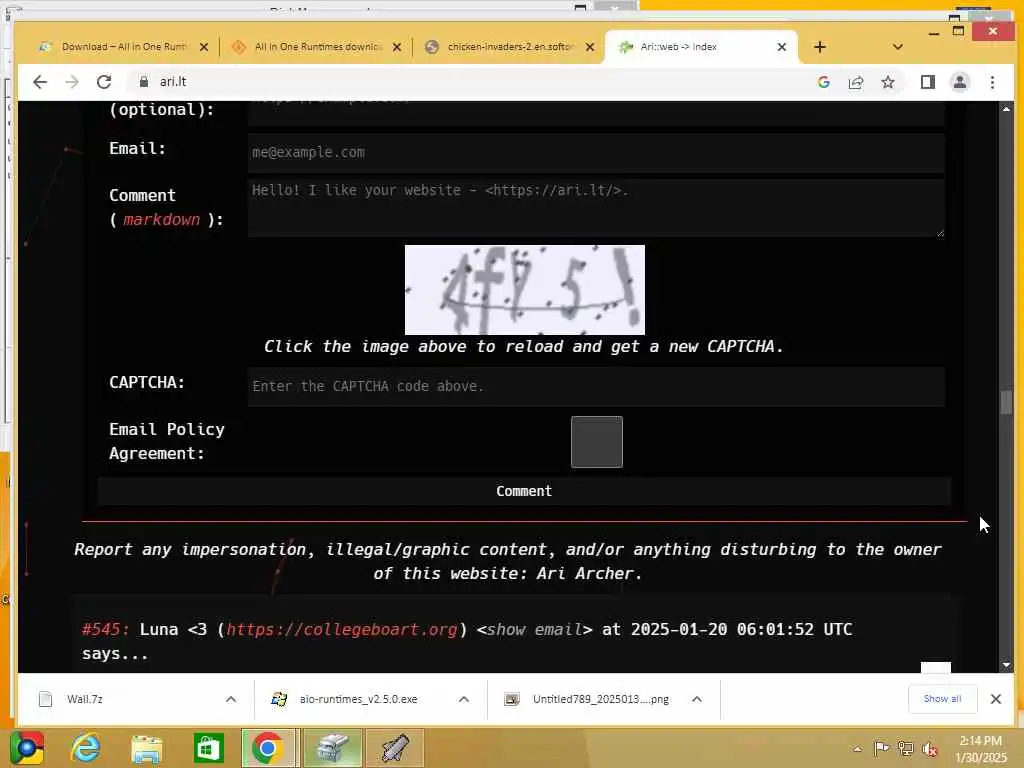
Task: Expand Untitled789 png download options
Action: coord(697,699)
